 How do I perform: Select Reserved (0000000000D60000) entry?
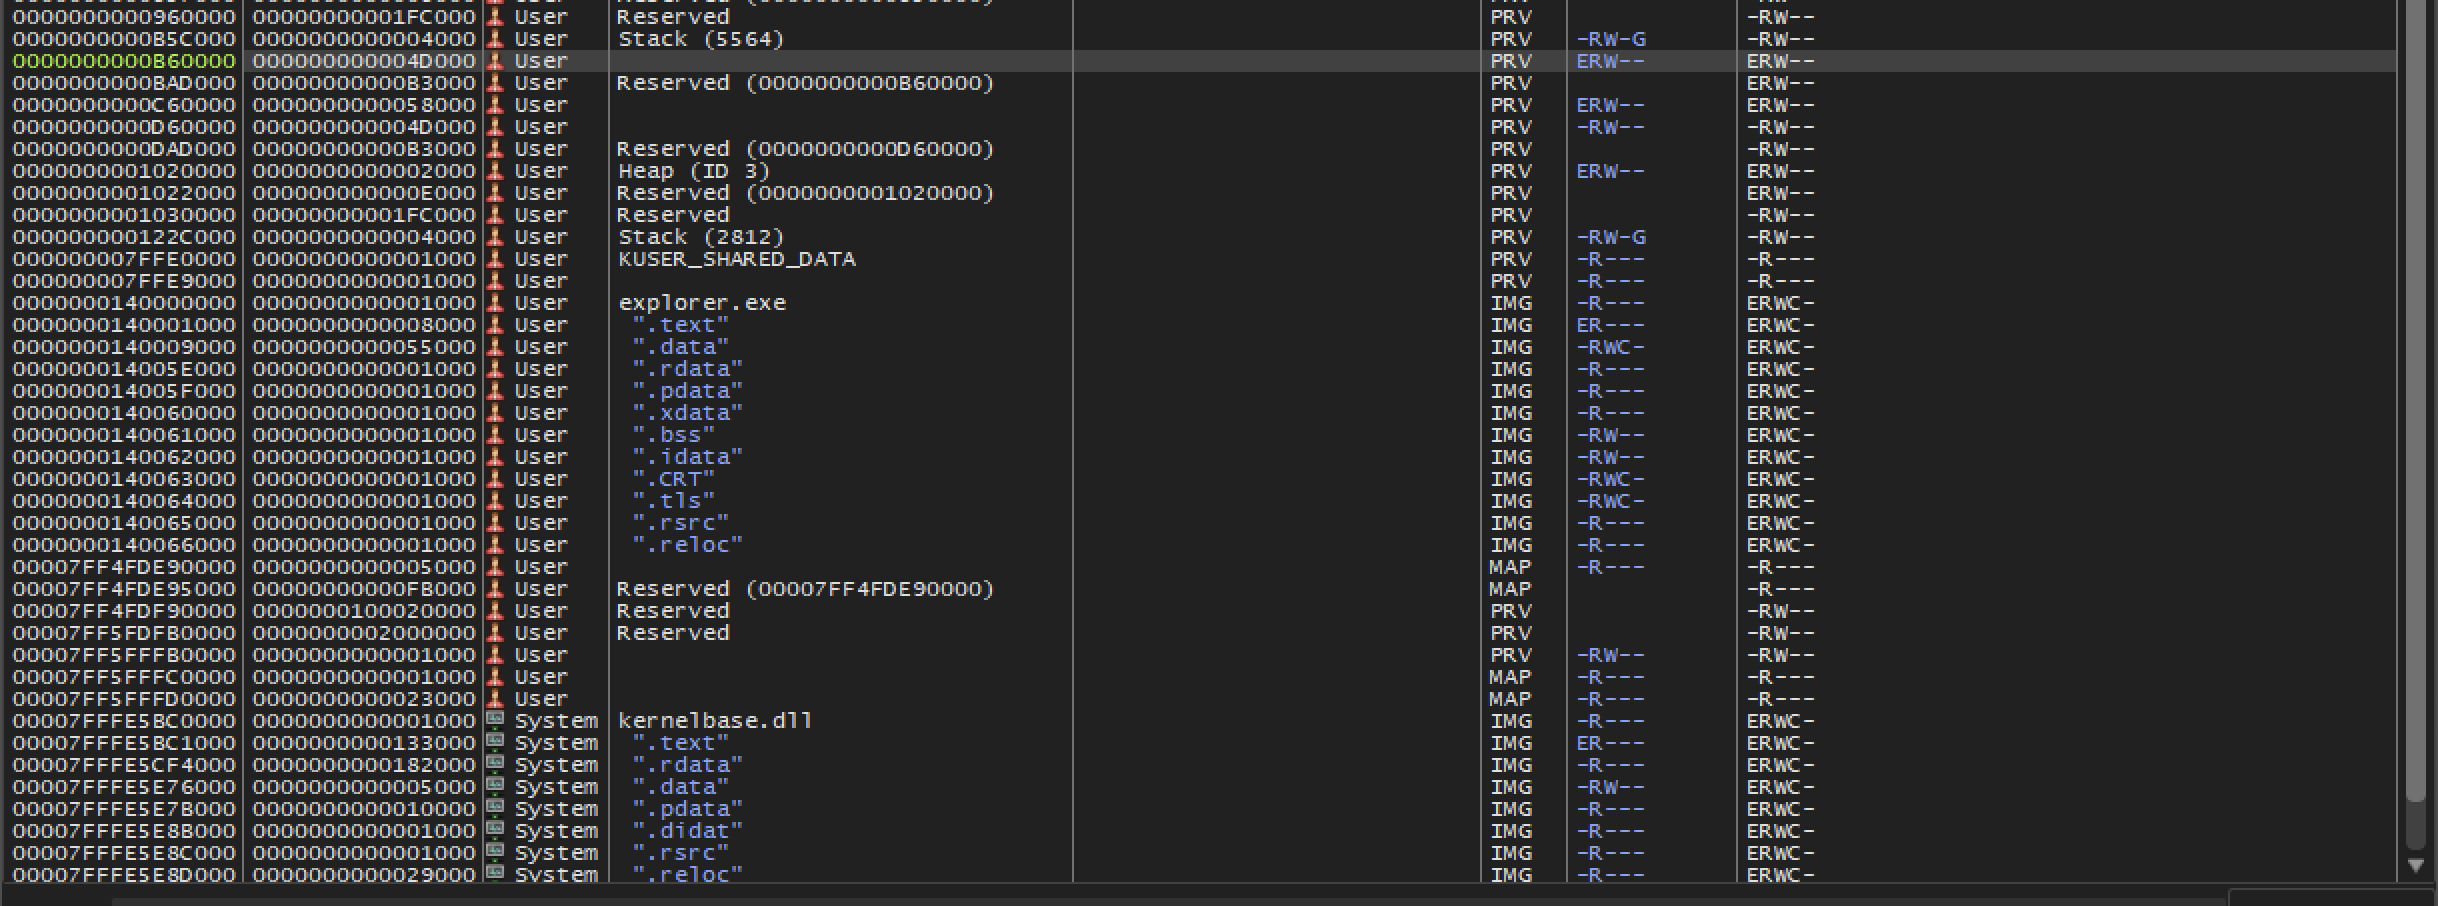[x=806, y=149]
